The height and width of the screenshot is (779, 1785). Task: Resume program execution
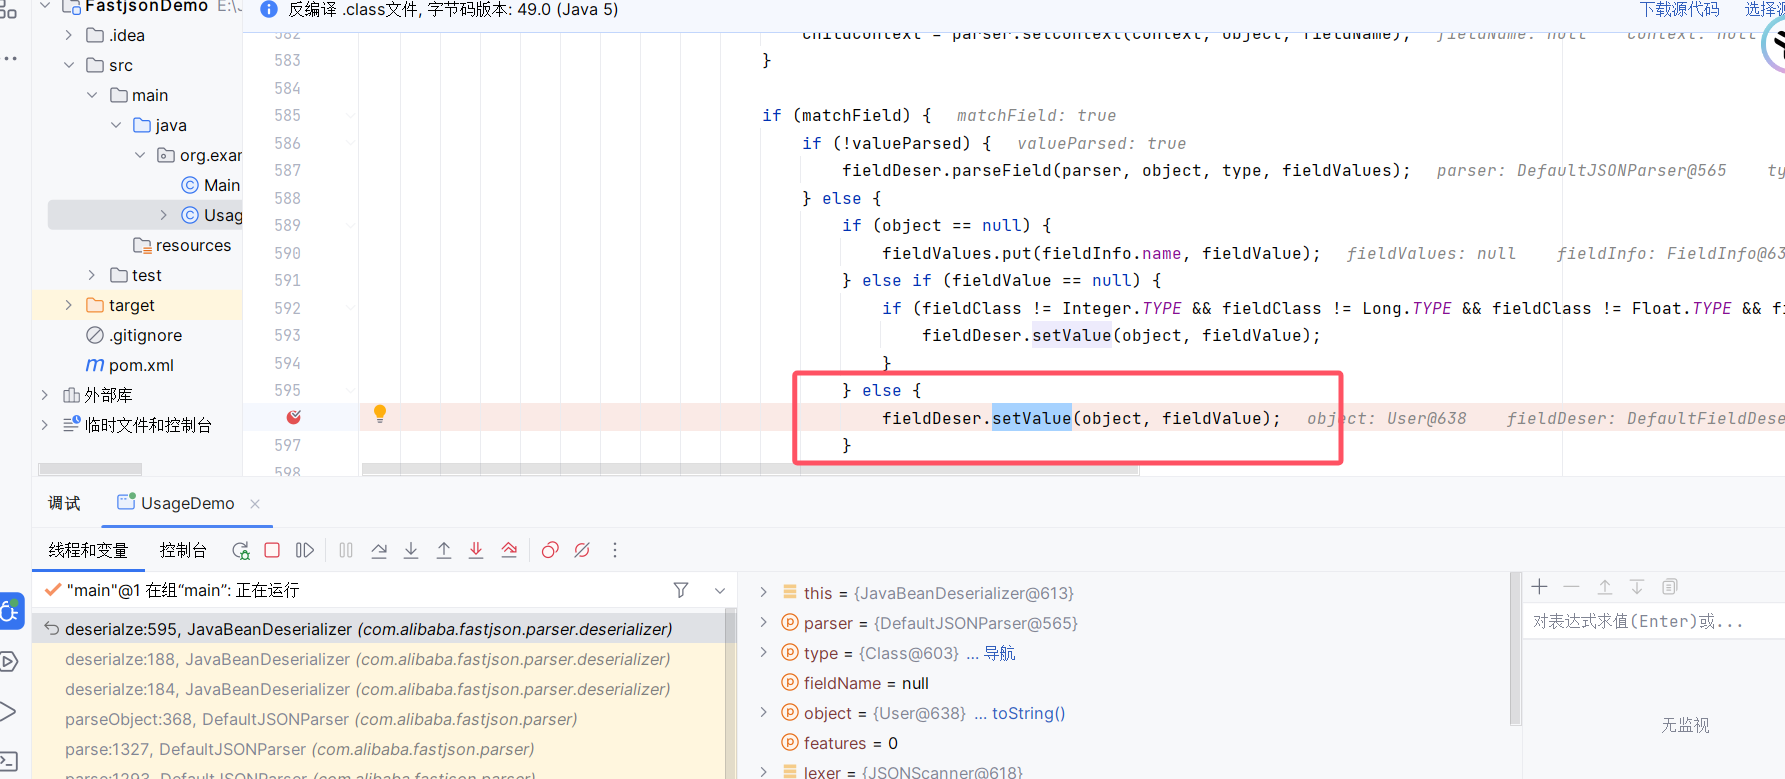pyautogui.click(x=305, y=550)
